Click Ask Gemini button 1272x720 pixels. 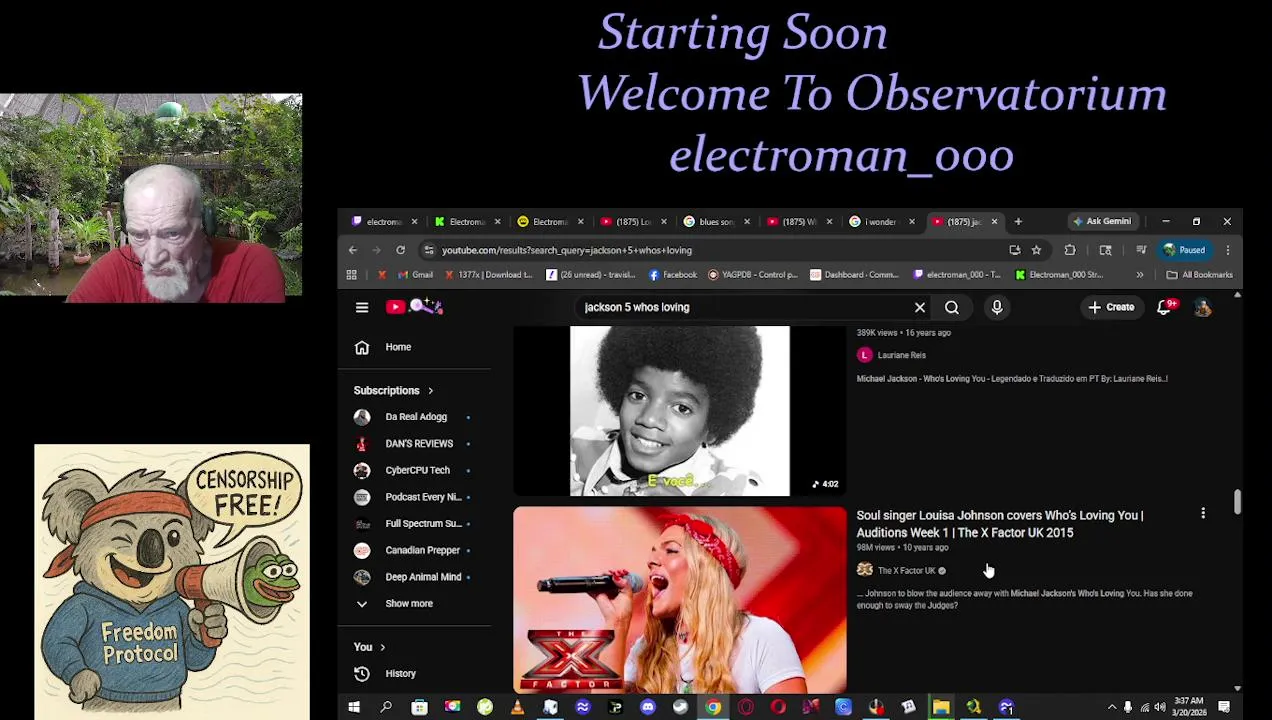1101,222
